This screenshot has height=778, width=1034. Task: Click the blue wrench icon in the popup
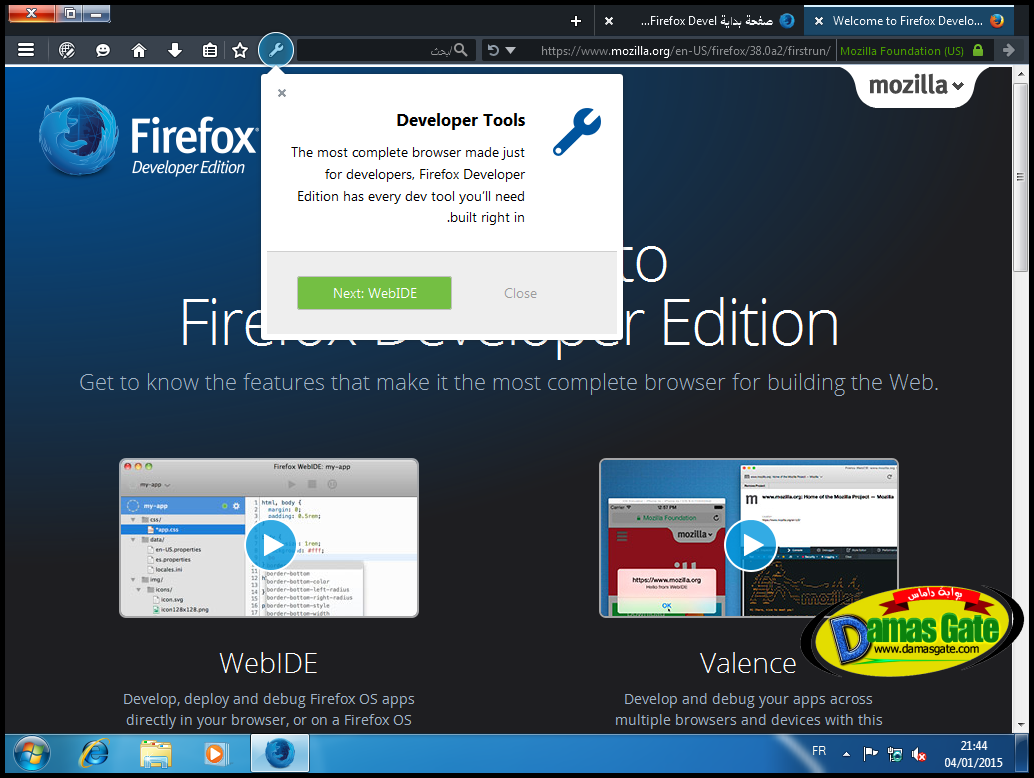click(x=577, y=131)
